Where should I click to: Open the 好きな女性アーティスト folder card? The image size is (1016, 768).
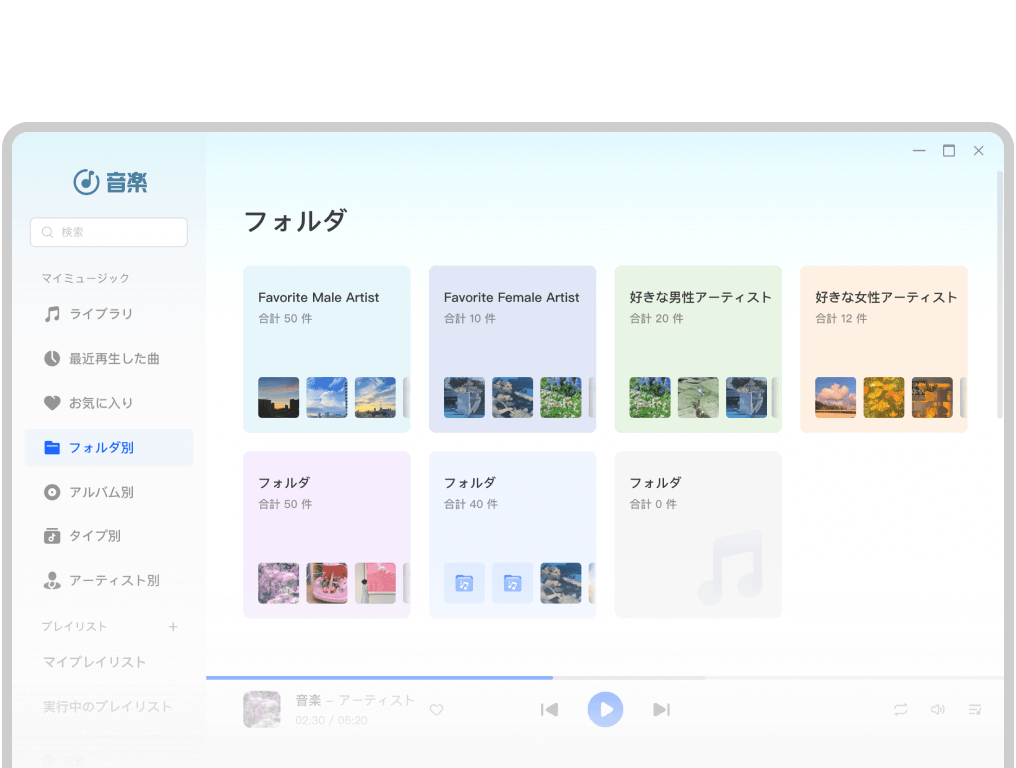pyautogui.click(x=883, y=348)
